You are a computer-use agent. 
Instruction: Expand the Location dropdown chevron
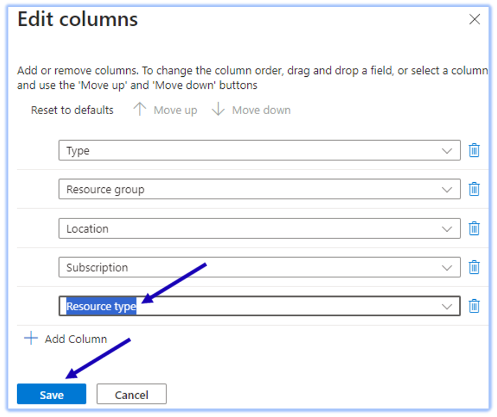click(x=447, y=229)
